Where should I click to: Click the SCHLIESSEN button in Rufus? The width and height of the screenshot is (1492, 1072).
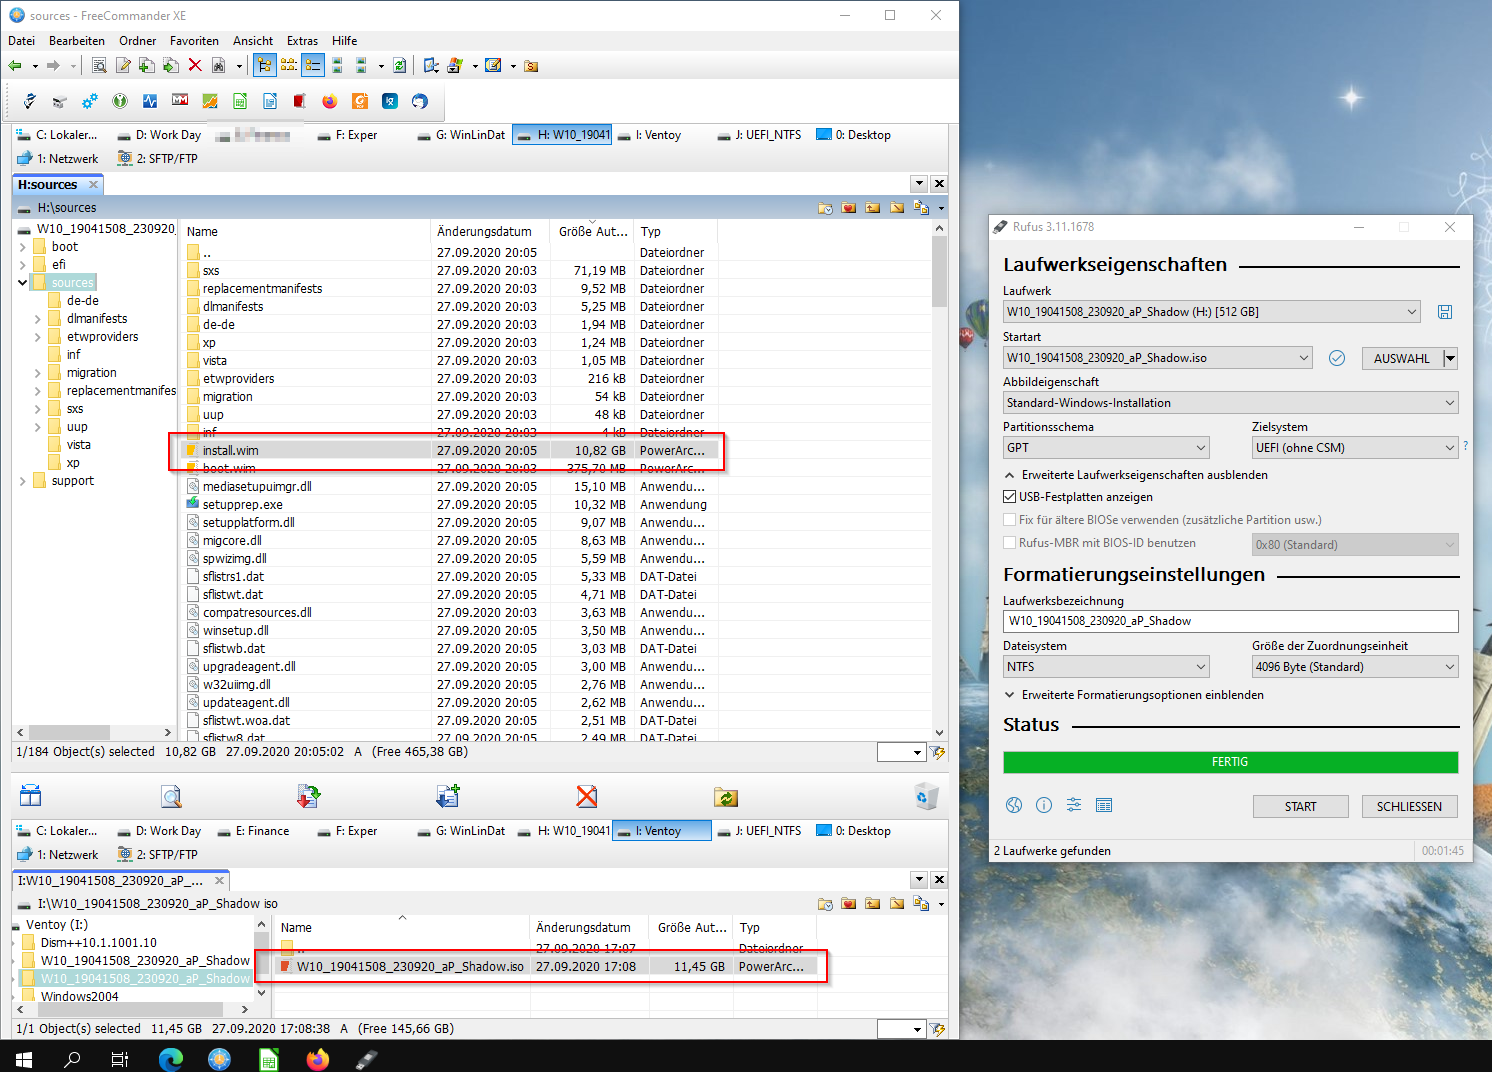(x=1409, y=806)
